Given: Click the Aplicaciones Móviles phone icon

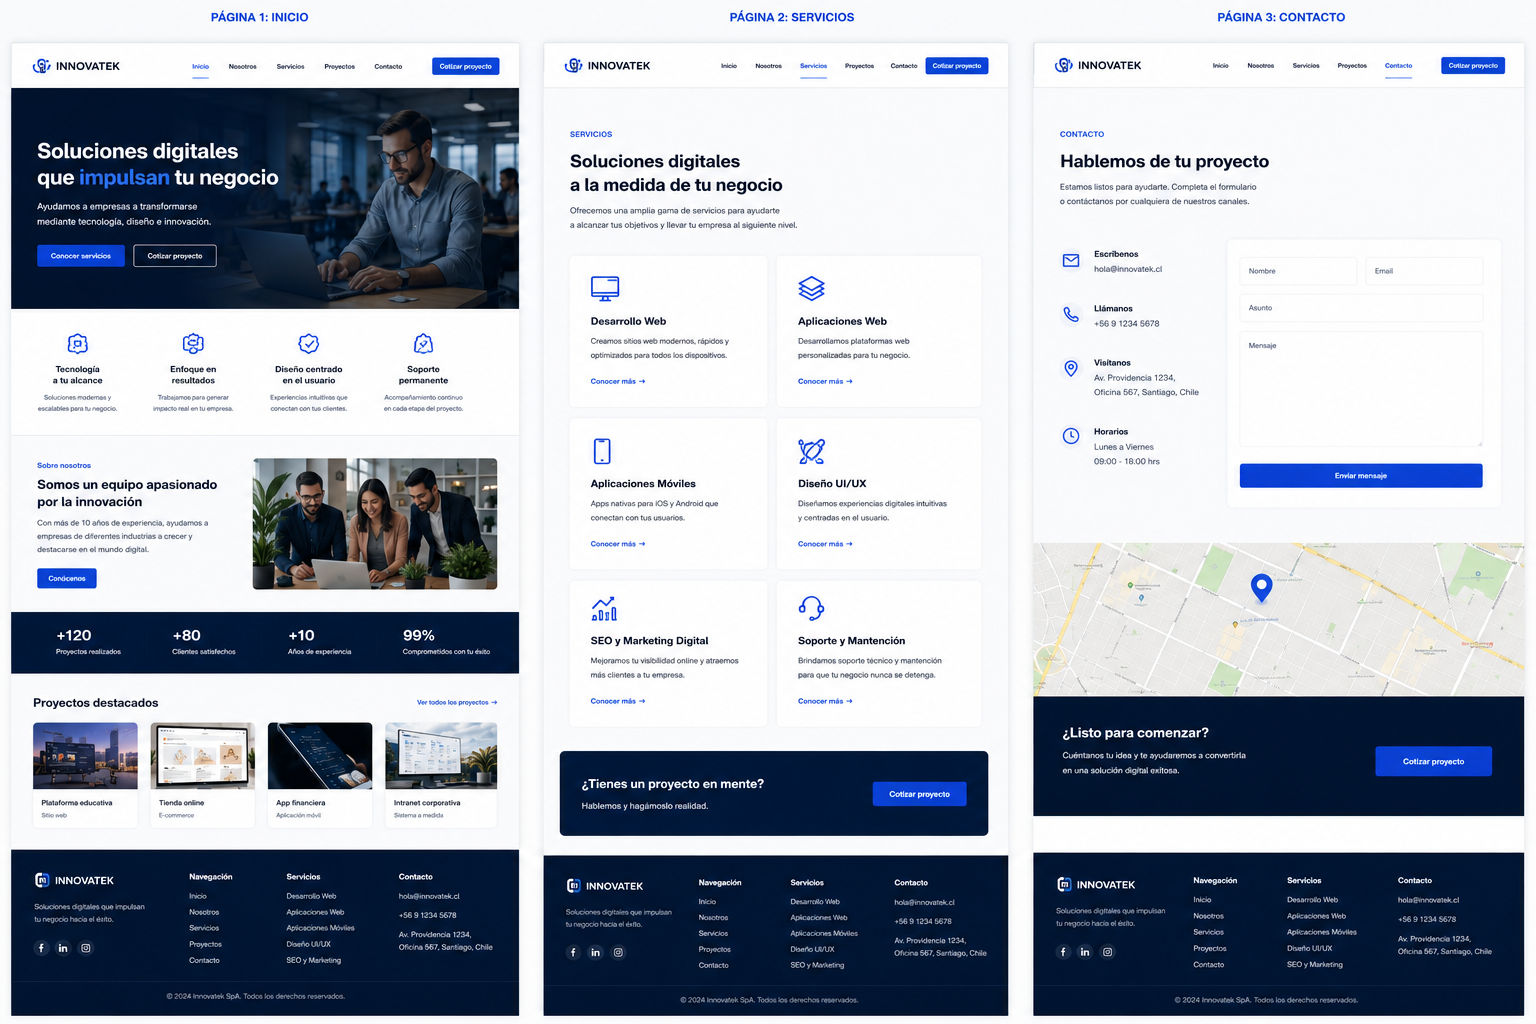Looking at the screenshot, I should [x=602, y=451].
